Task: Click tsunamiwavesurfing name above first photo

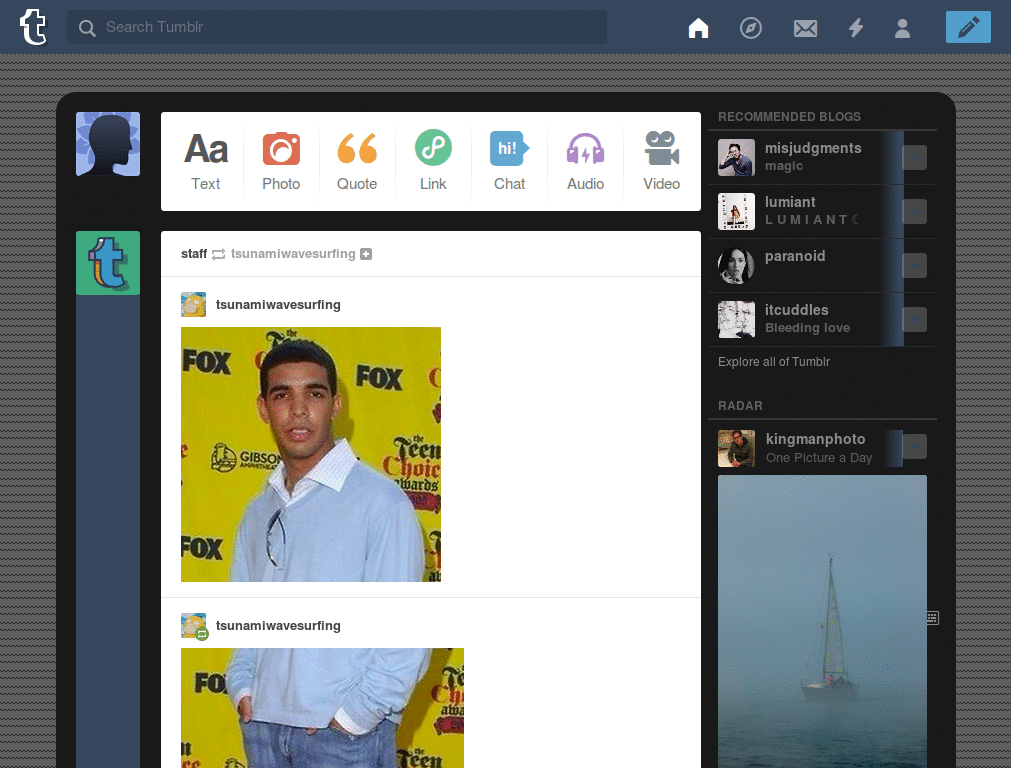Action: 278,305
